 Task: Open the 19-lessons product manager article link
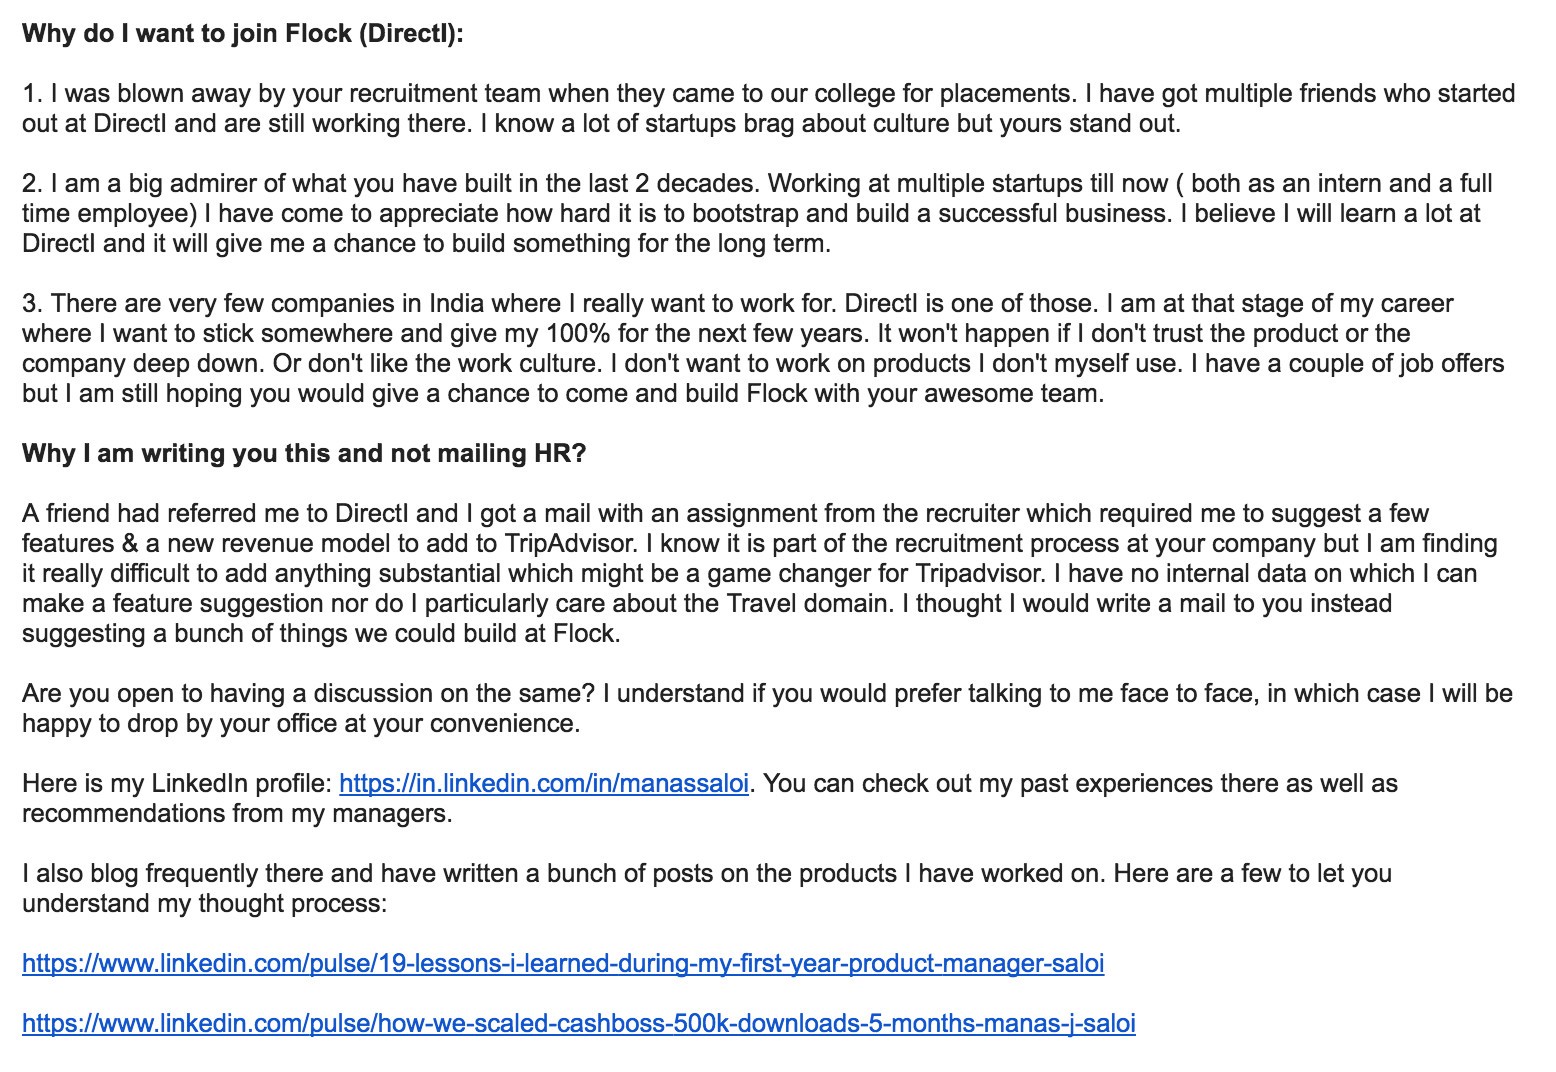[563, 963]
